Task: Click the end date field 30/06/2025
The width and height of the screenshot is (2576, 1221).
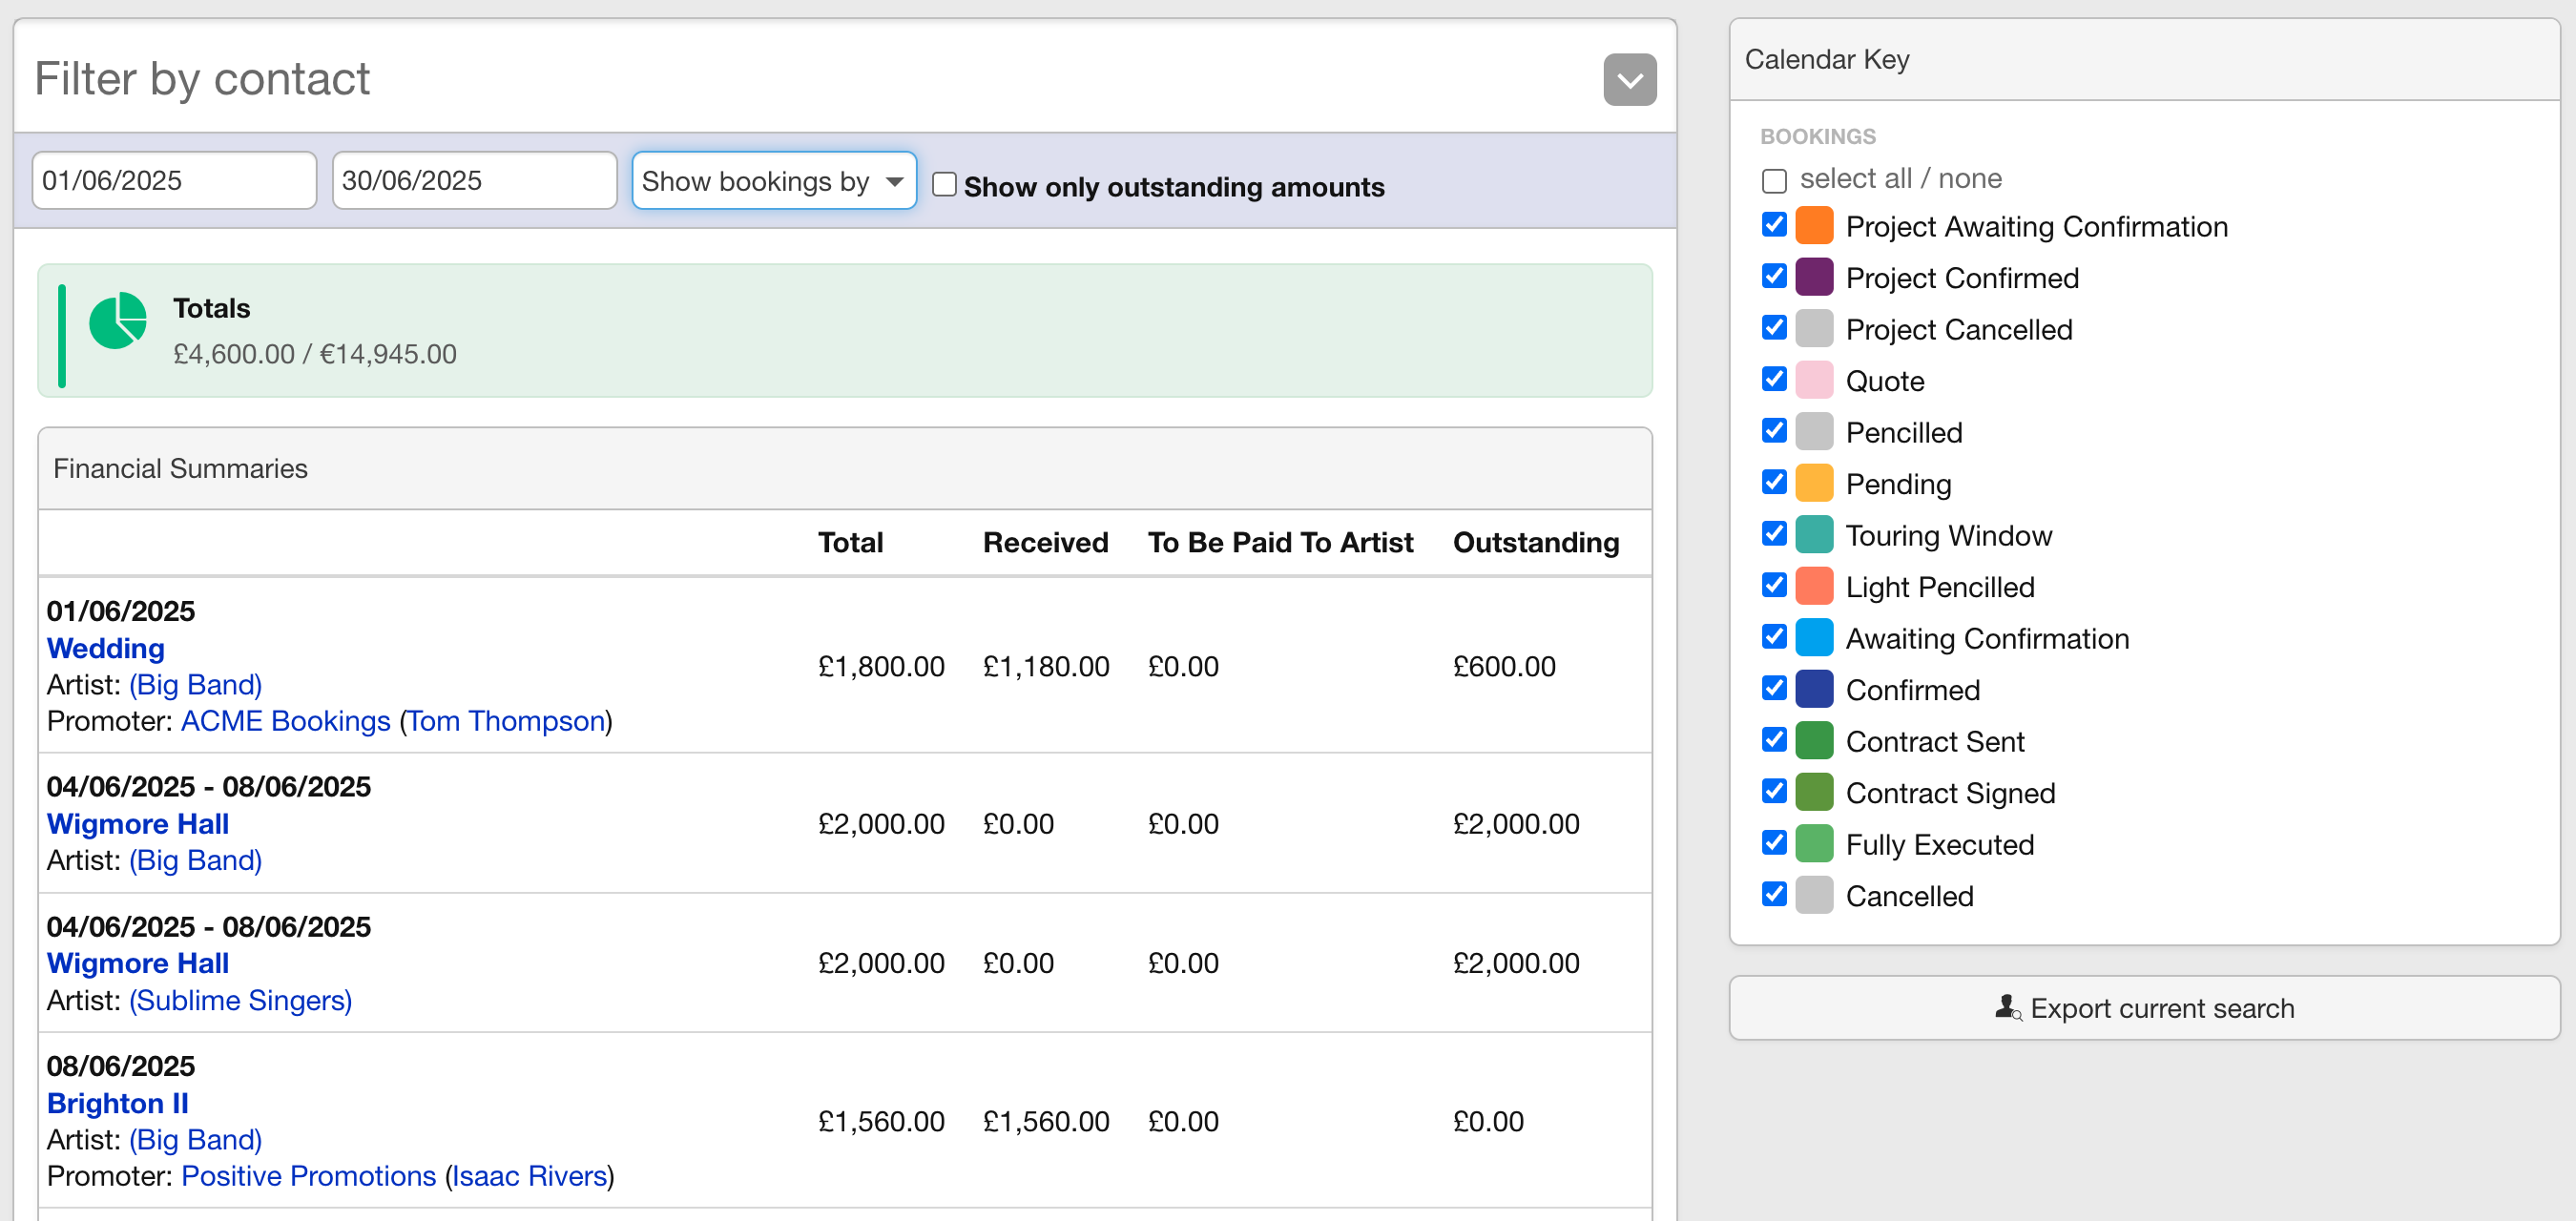Action: click(x=474, y=181)
